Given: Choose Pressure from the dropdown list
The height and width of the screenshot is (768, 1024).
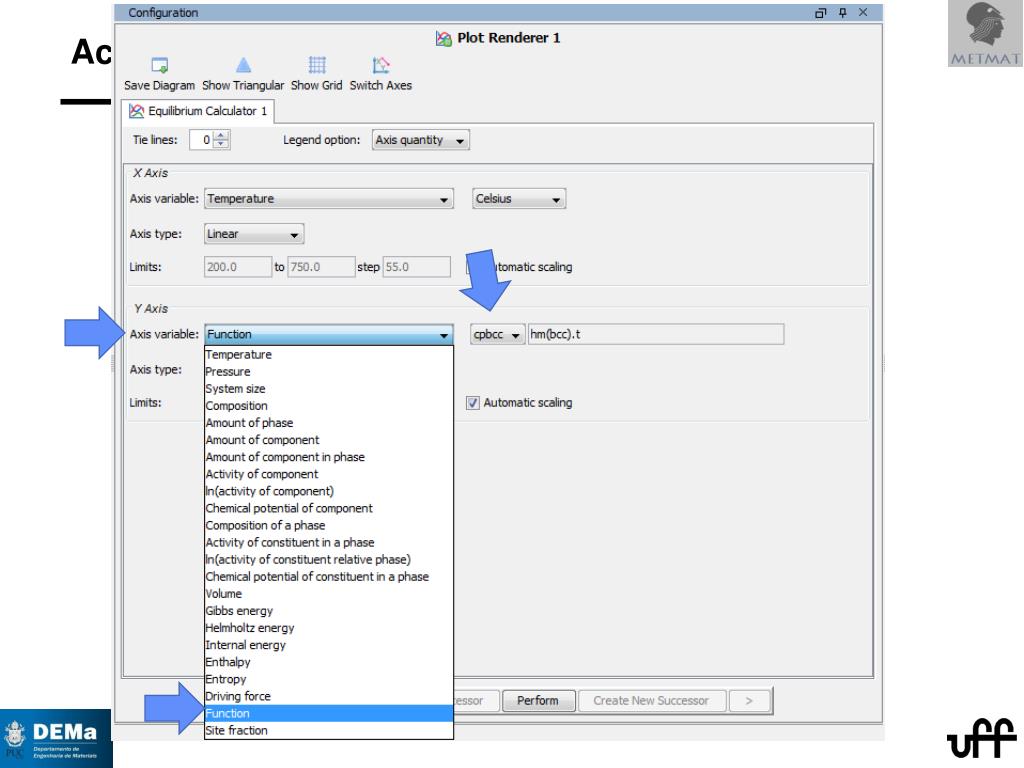Looking at the screenshot, I should 328,372.
